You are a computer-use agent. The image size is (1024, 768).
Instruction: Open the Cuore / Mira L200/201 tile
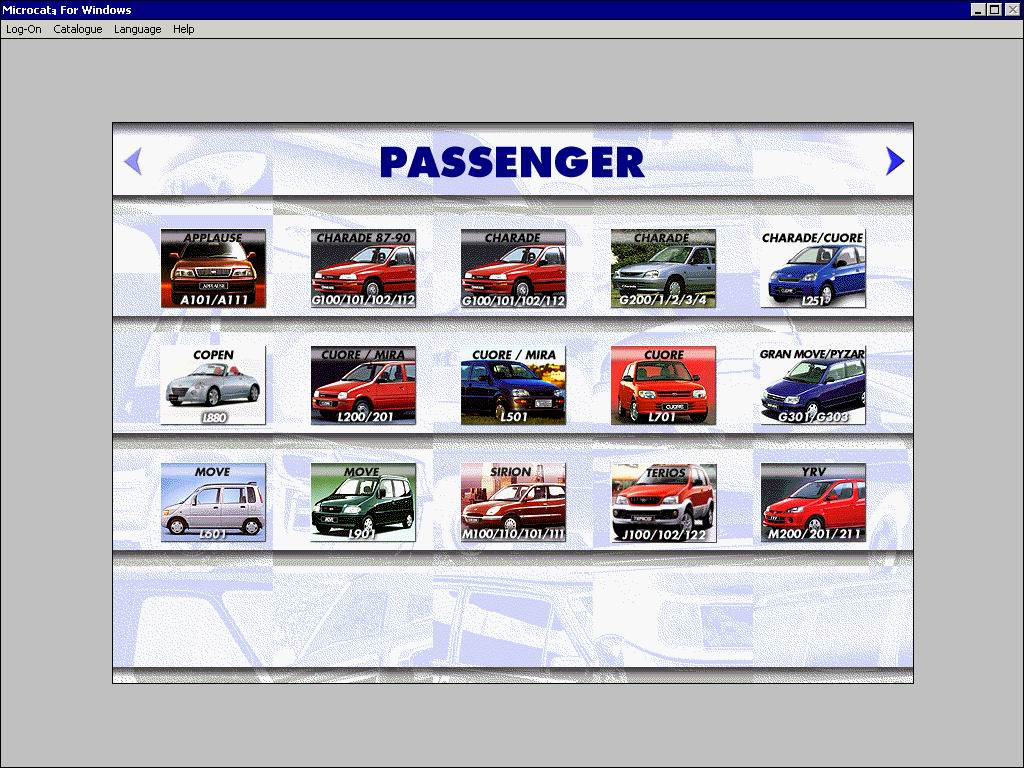click(363, 386)
